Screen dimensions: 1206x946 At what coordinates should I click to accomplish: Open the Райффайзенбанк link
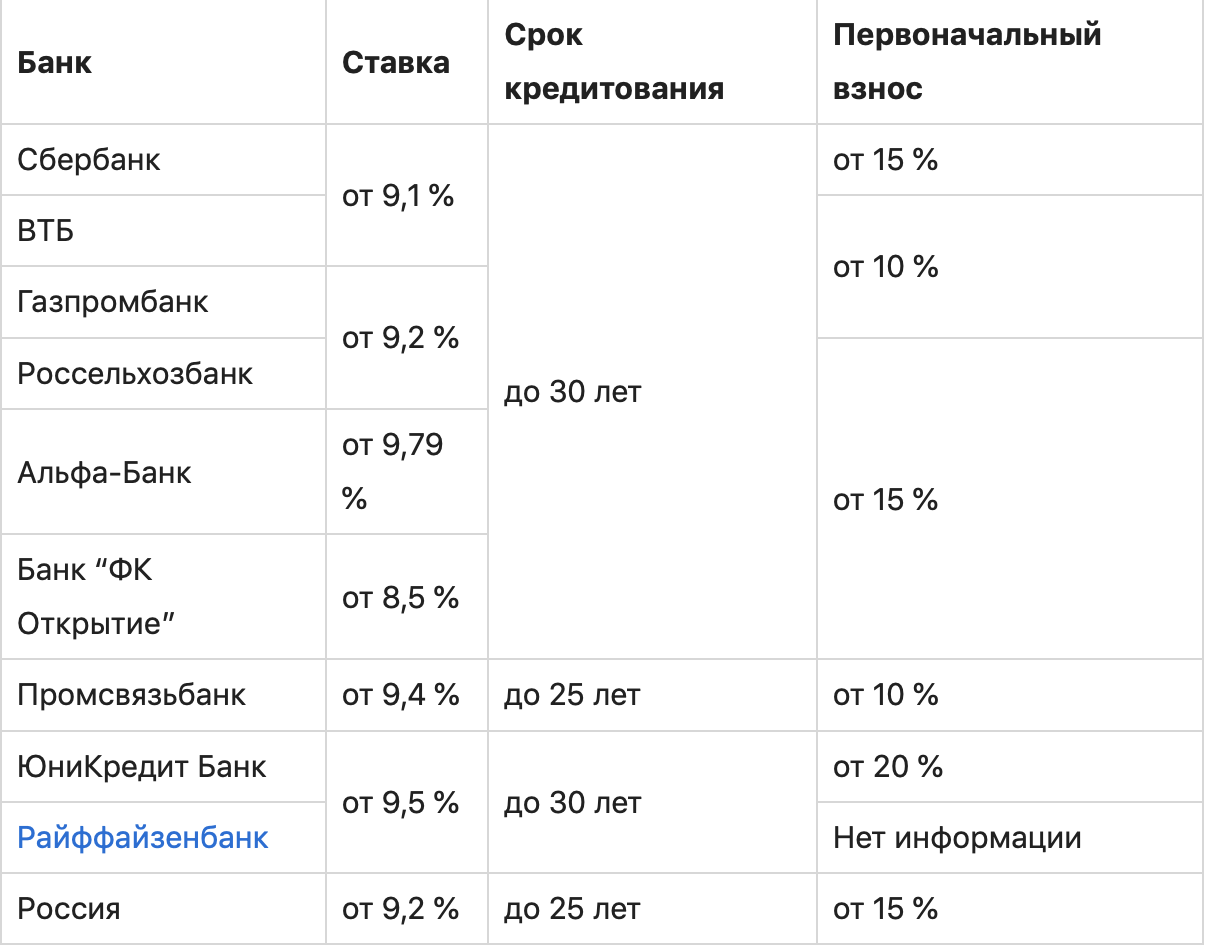pos(143,837)
